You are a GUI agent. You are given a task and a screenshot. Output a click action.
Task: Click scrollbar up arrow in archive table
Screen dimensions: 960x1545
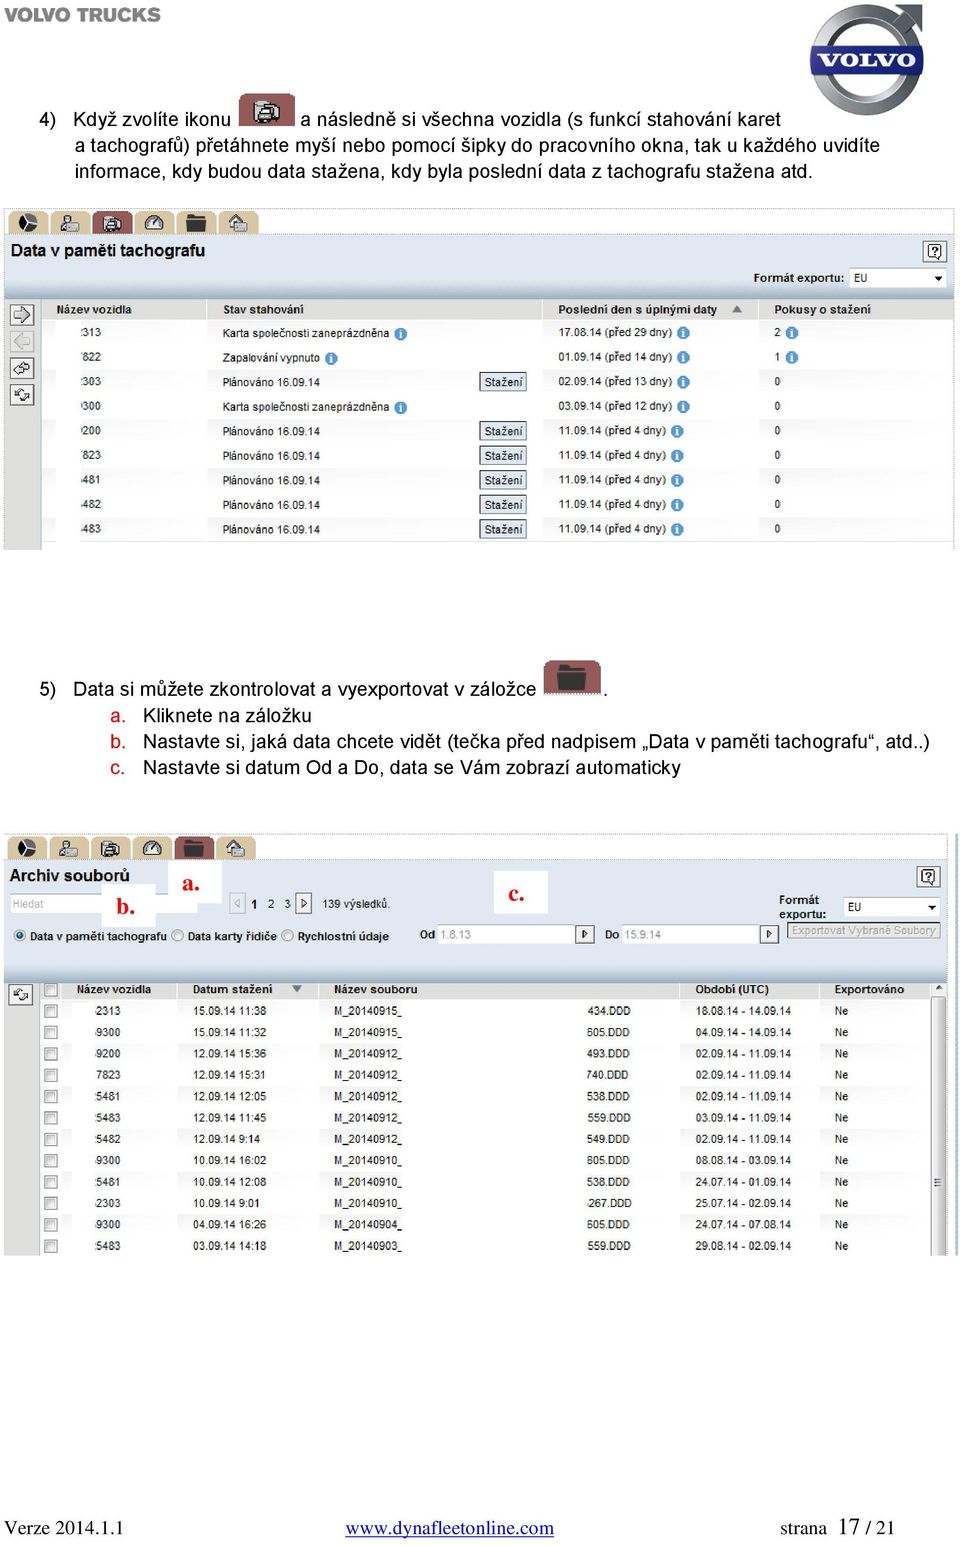pos(938,989)
